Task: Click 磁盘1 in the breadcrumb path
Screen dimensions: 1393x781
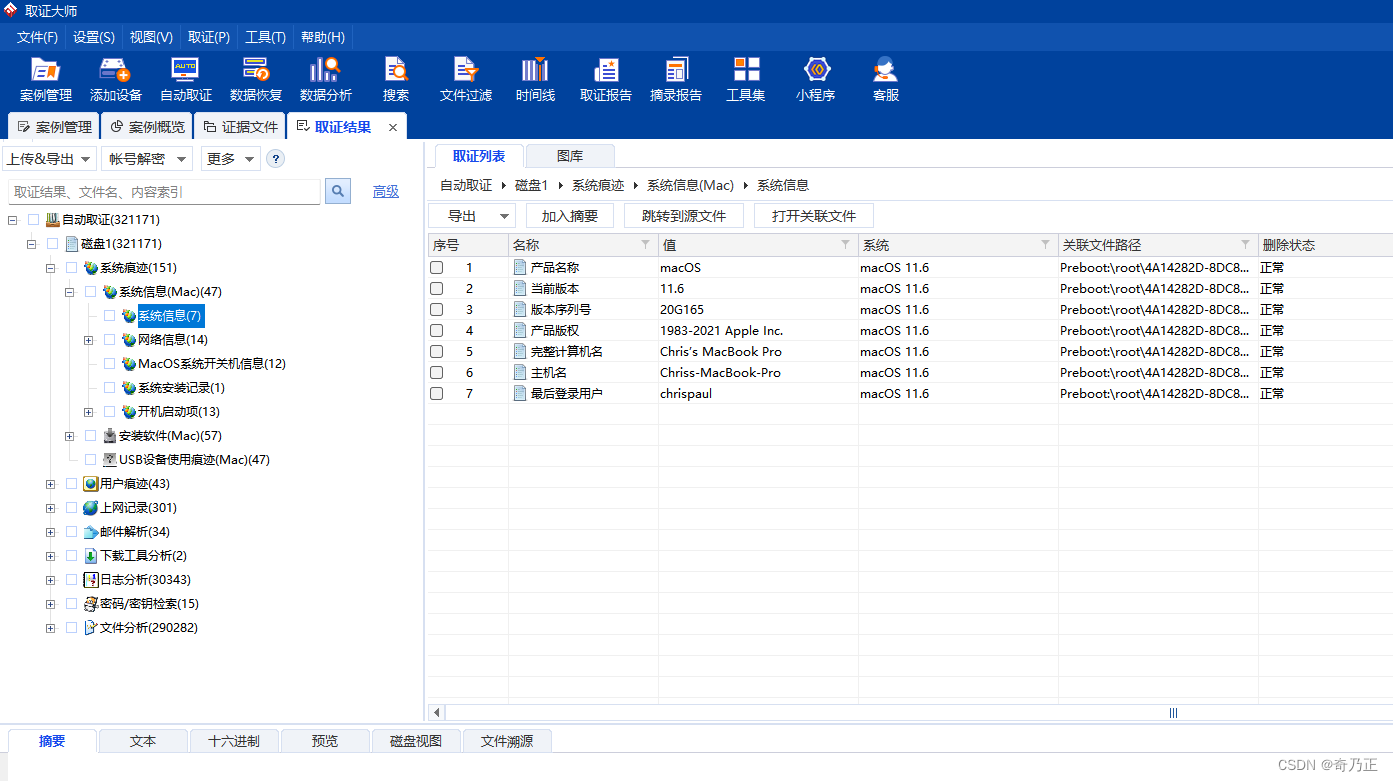Action: (532, 185)
